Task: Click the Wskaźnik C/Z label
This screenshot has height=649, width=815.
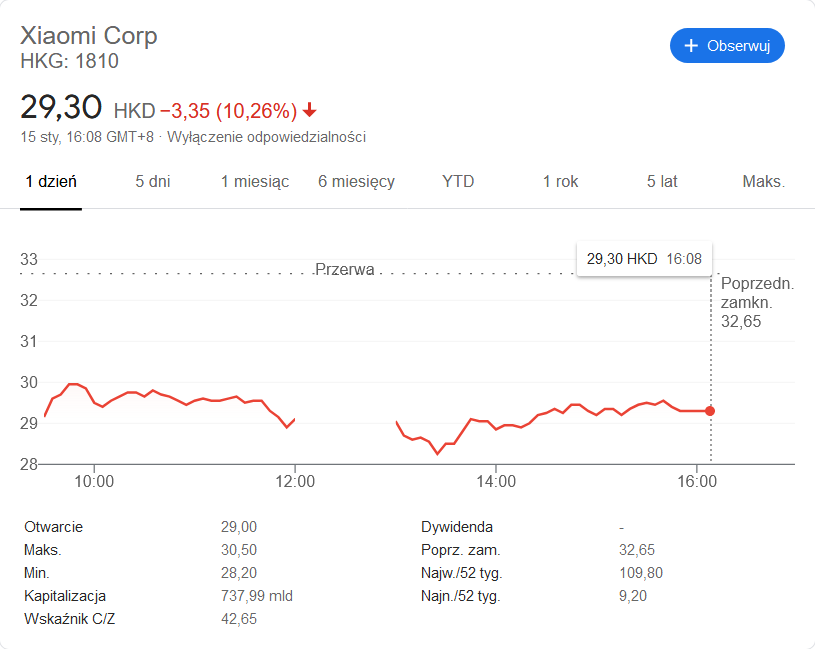Action: (70, 619)
